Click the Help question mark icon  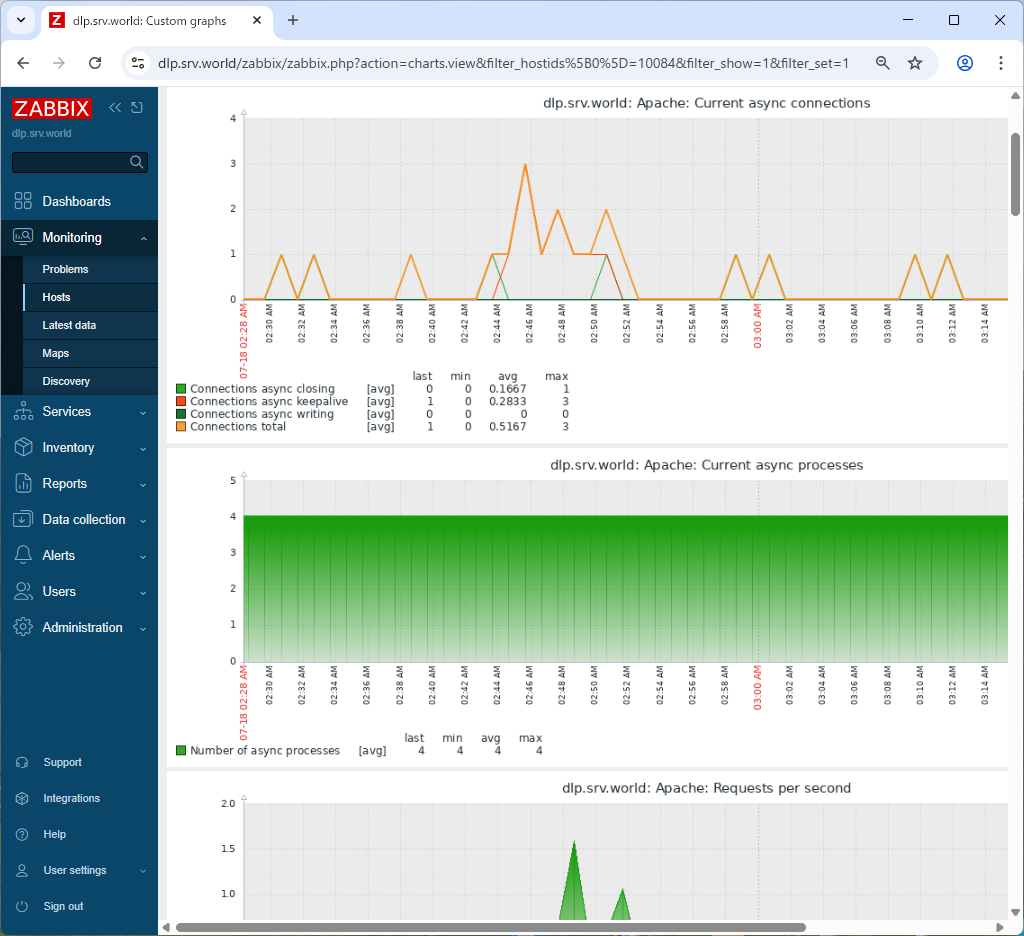[22, 834]
